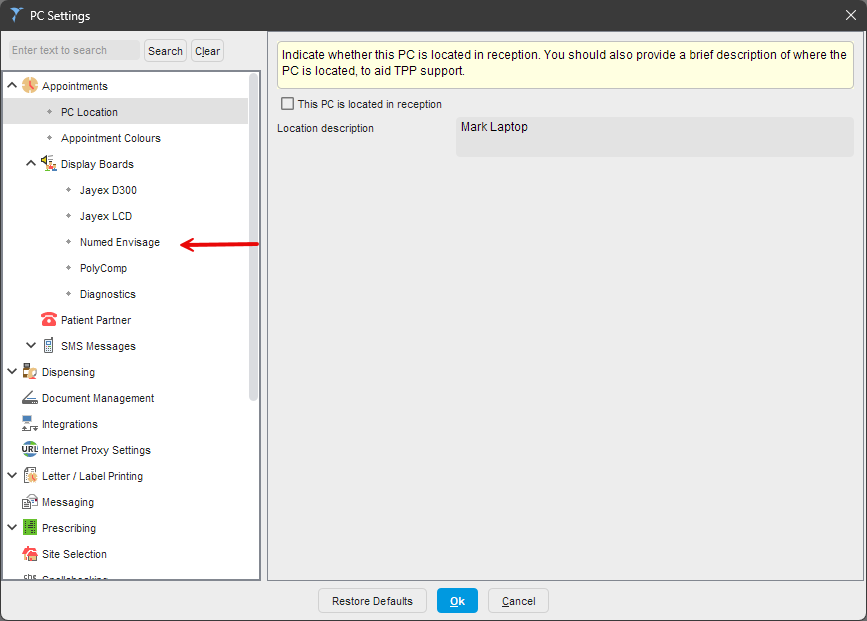Click the Patient Partner telephone icon
Image resolution: width=867 pixels, height=621 pixels.
(48, 320)
